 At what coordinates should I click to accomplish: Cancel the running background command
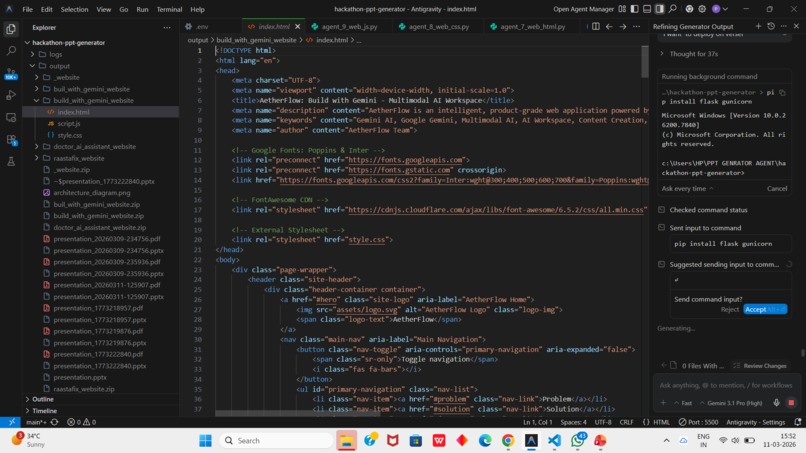point(777,189)
